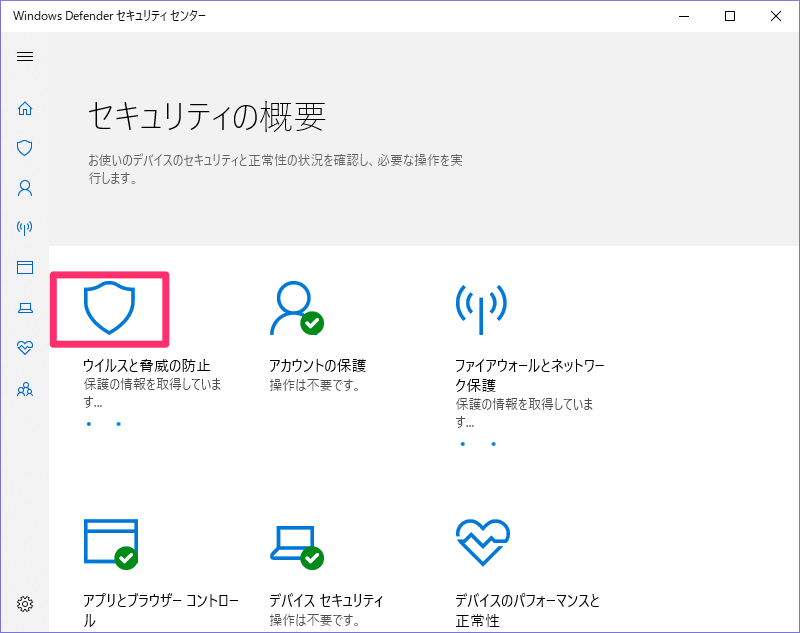Click the セキュリティの概要 heading

click(x=207, y=116)
